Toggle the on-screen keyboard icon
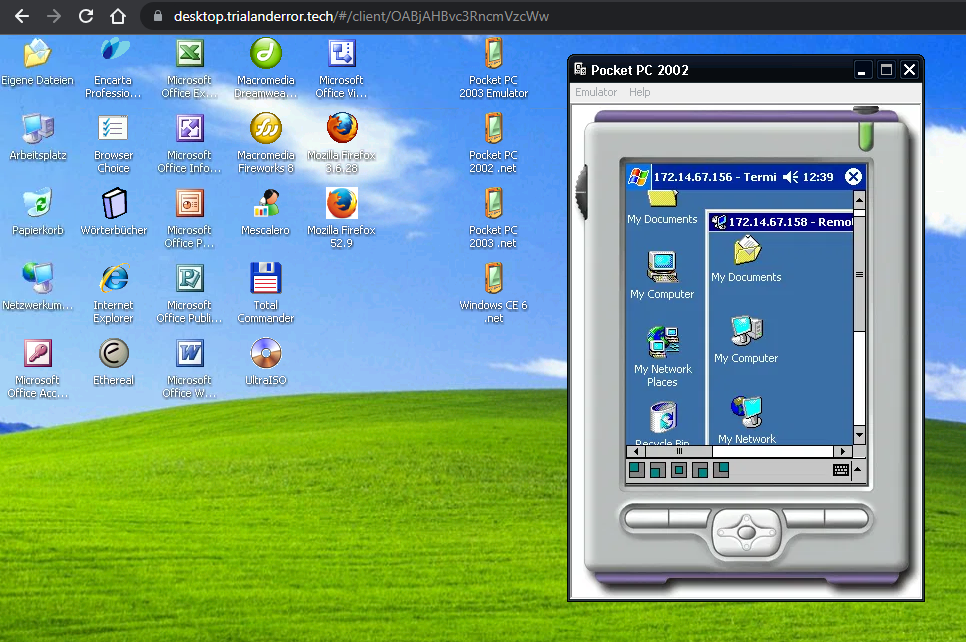 (x=841, y=470)
